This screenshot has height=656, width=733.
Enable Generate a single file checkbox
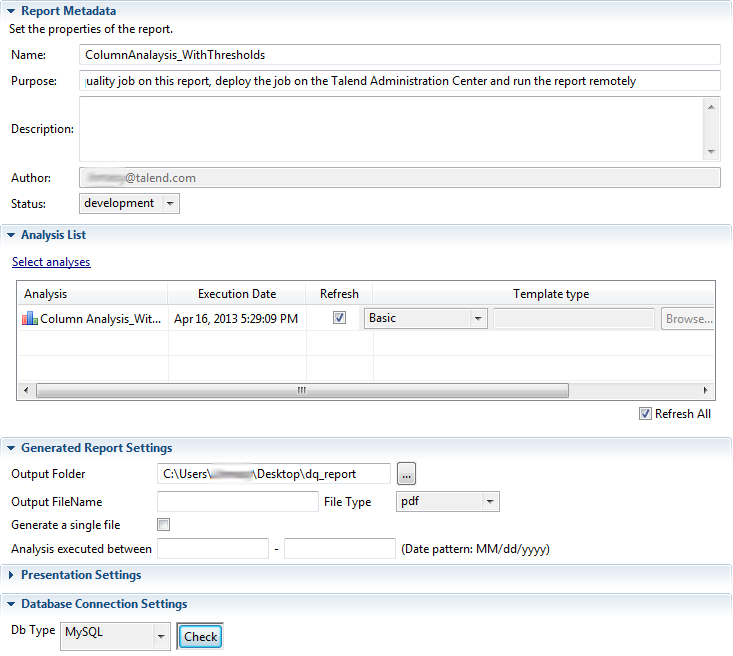click(x=164, y=525)
